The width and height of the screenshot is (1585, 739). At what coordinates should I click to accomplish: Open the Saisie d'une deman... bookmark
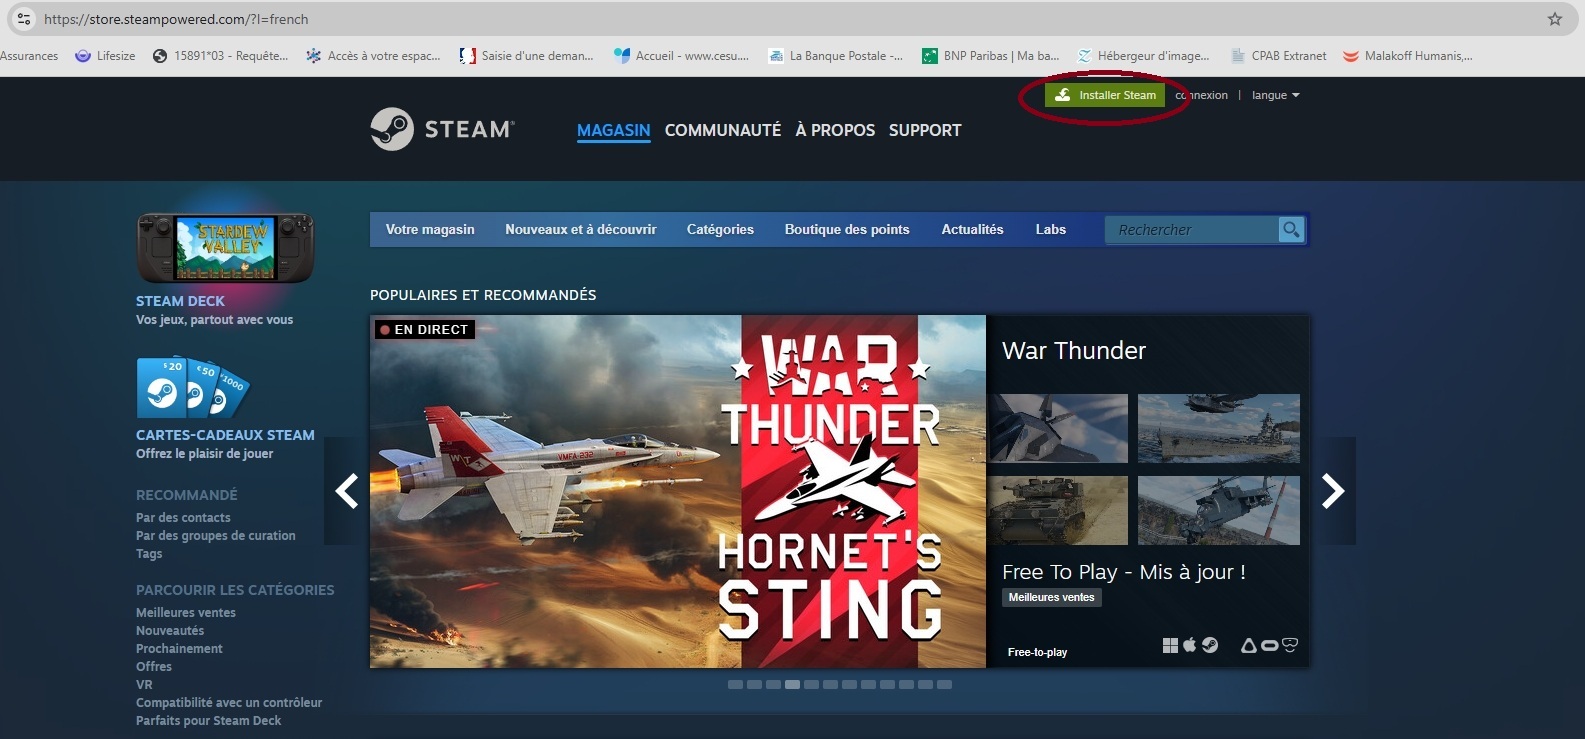[526, 56]
